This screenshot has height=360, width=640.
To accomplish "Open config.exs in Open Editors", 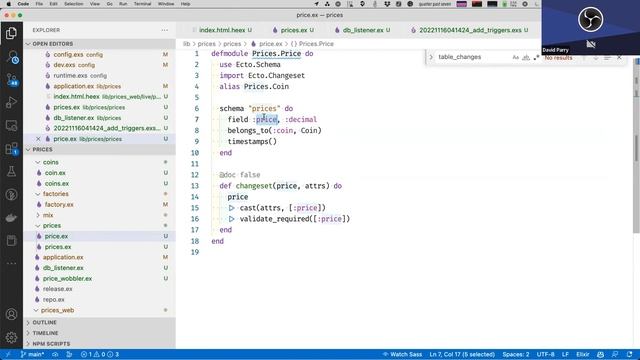I will 100,54.
